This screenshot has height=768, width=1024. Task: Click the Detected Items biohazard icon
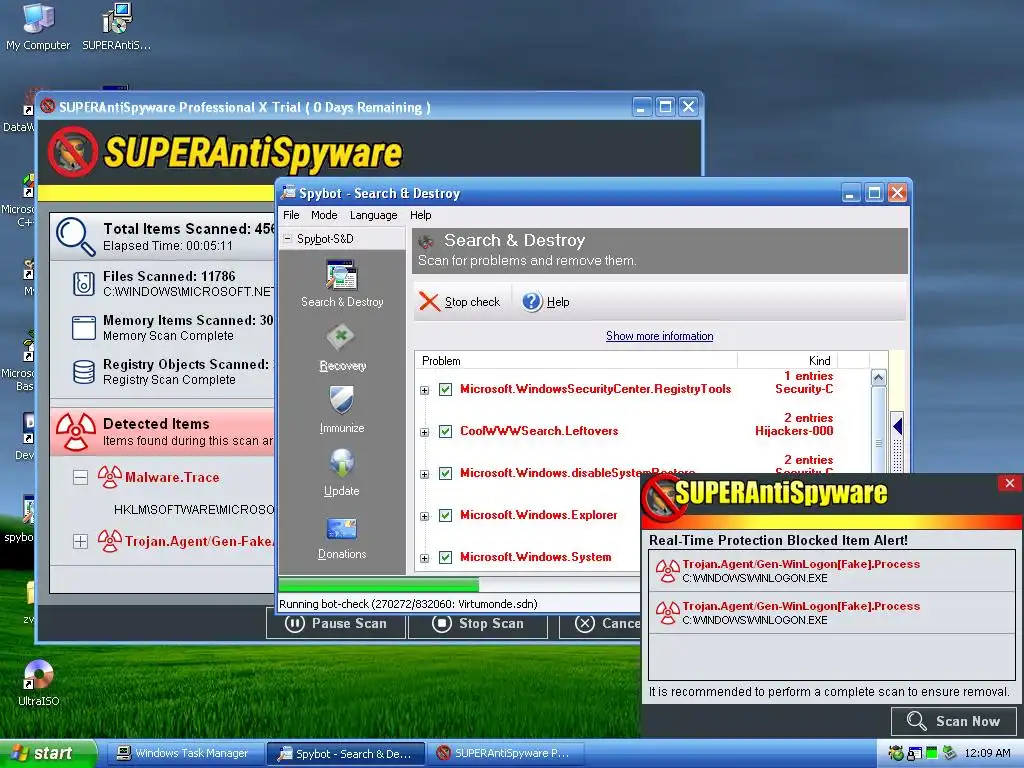[76, 432]
